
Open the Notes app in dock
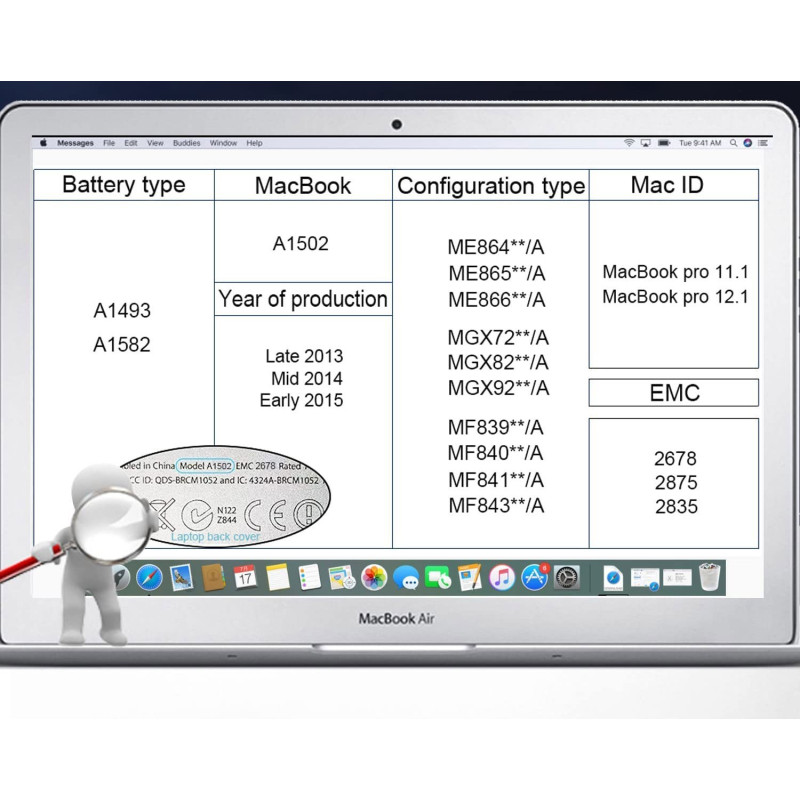pos(277,578)
